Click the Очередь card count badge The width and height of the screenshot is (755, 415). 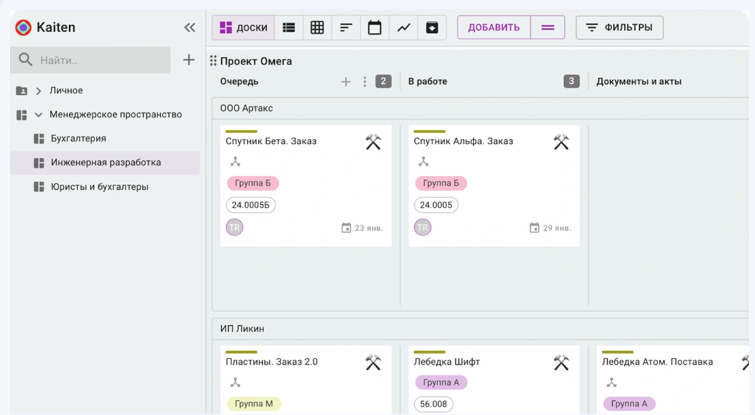click(383, 81)
